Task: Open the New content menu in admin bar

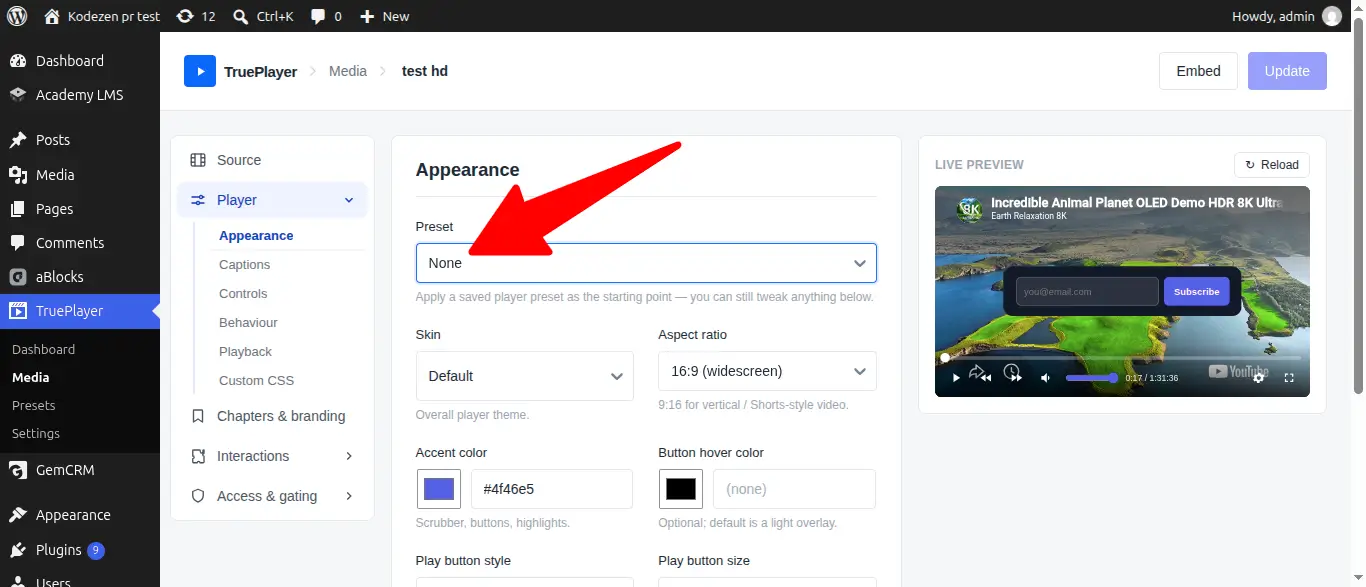Action: coord(384,16)
